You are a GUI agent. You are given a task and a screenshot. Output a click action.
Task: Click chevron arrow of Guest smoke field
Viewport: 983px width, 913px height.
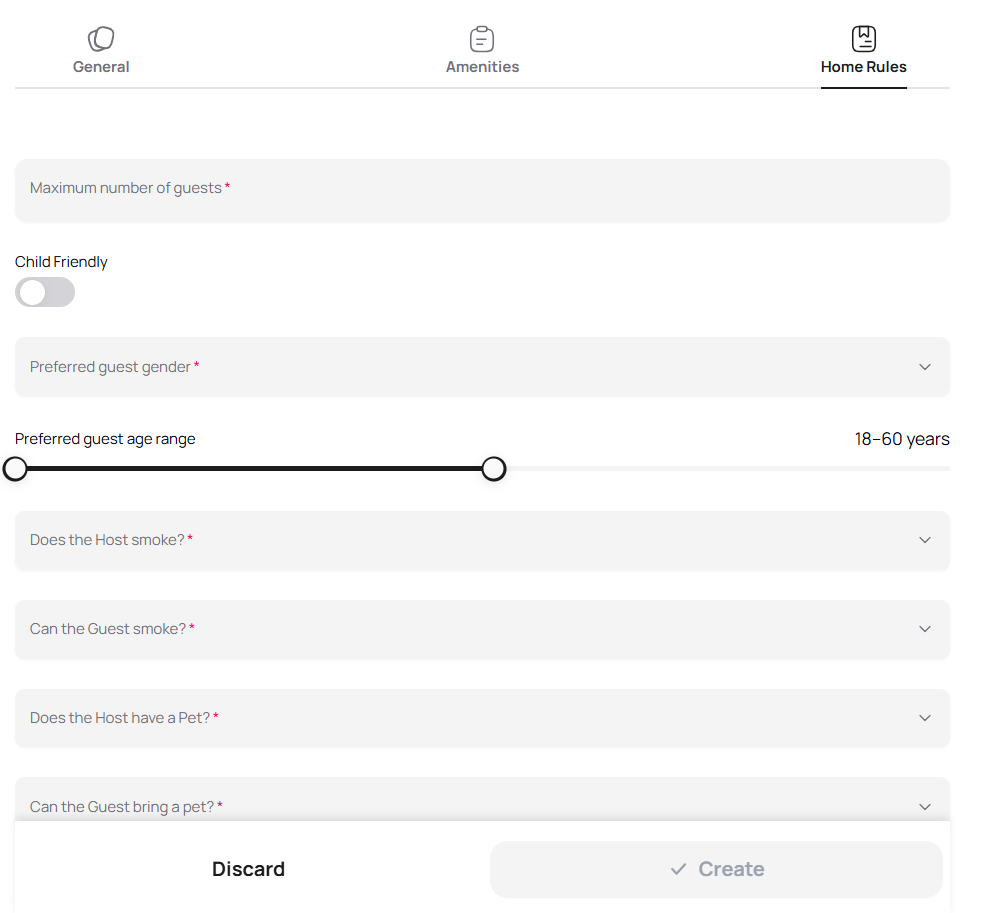pyautogui.click(x=924, y=629)
